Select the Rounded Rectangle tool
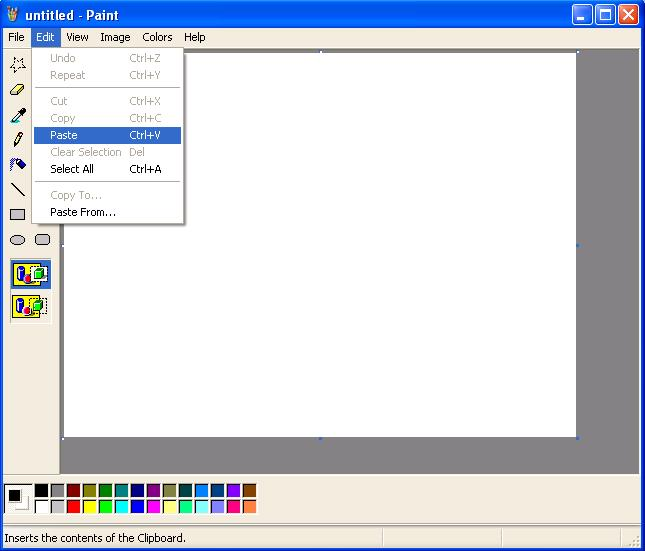This screenshot has height=551, width=645. 42,239
